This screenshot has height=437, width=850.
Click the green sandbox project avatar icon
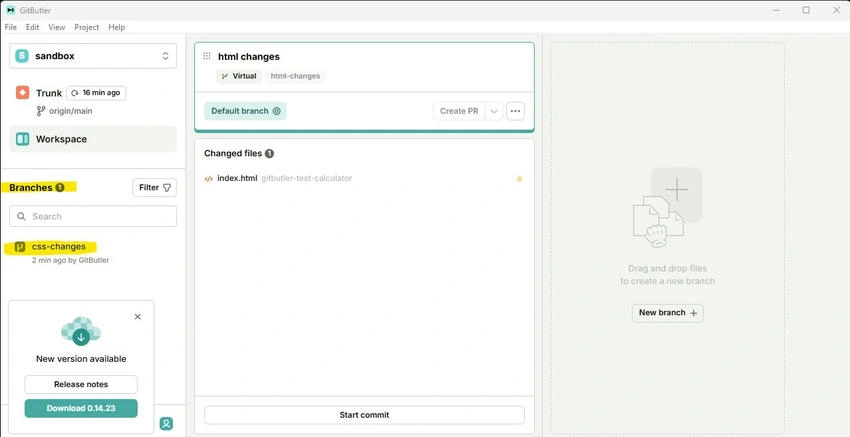click(x=22, y=56)
